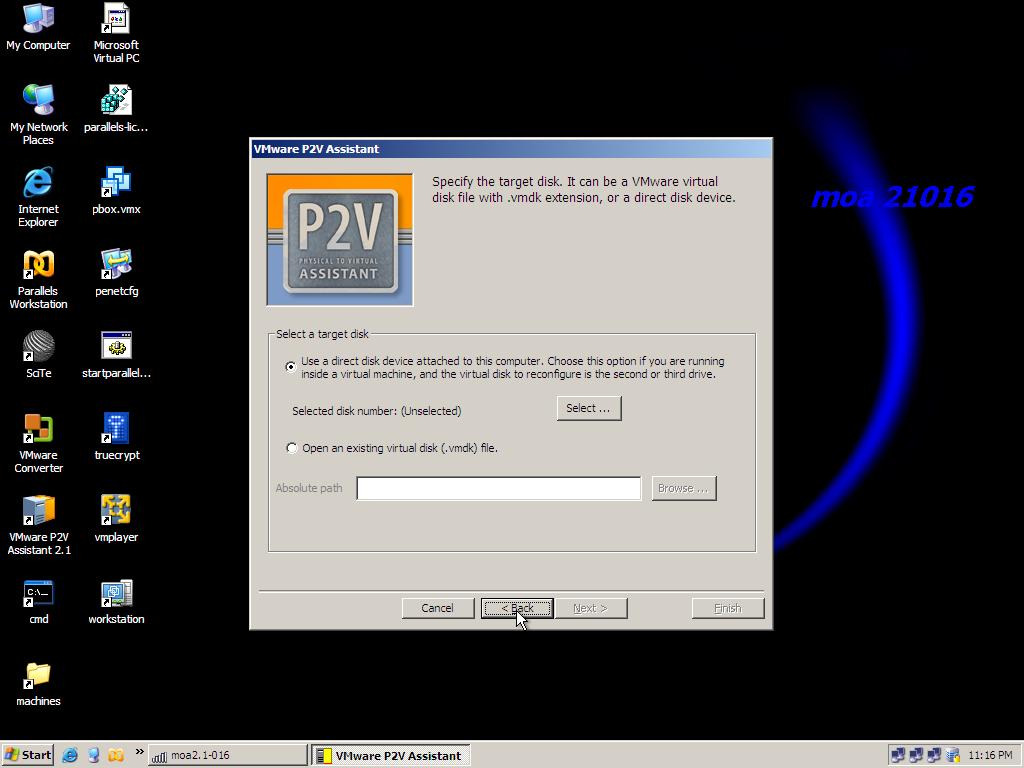Image resolution: width=1024 pixels, height=768 pixels.
Task: Open the pbox.vmx file icon
Action: pos(116,183)
